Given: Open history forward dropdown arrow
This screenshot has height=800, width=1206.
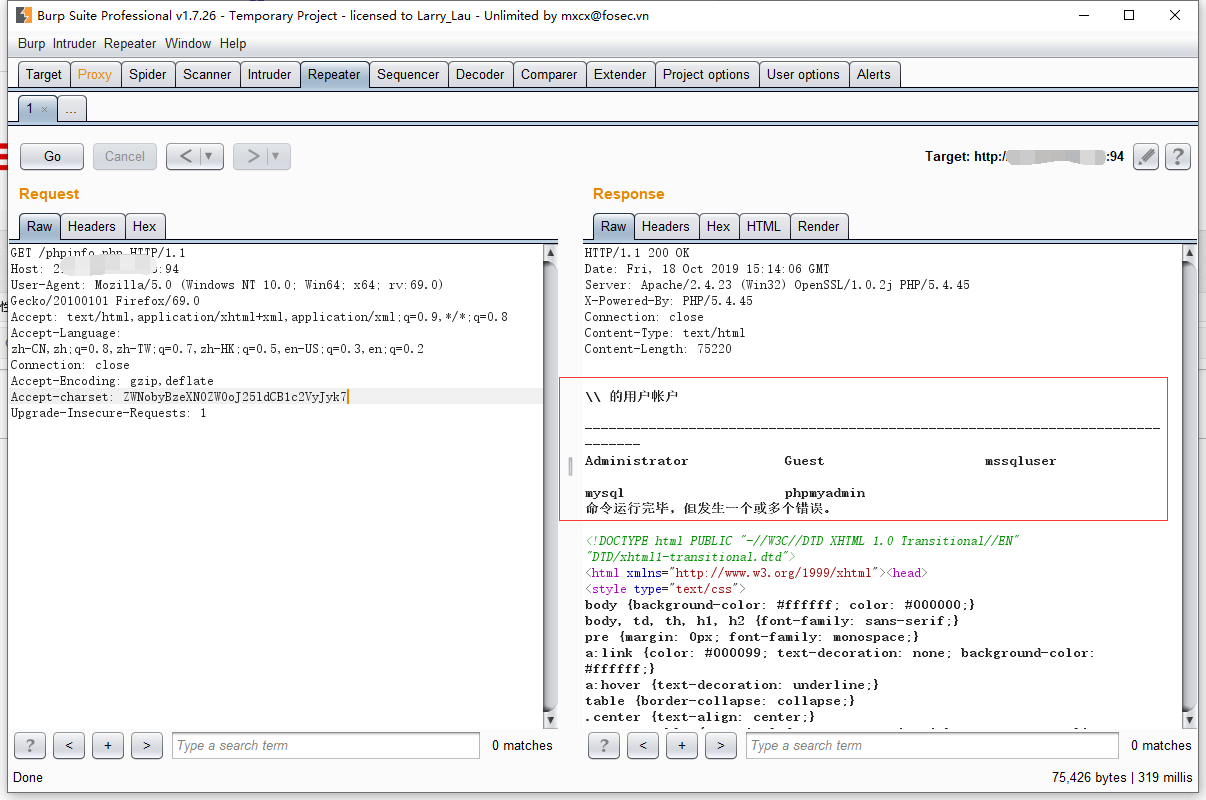Looking at the screenshot, I should click(278, 156).
